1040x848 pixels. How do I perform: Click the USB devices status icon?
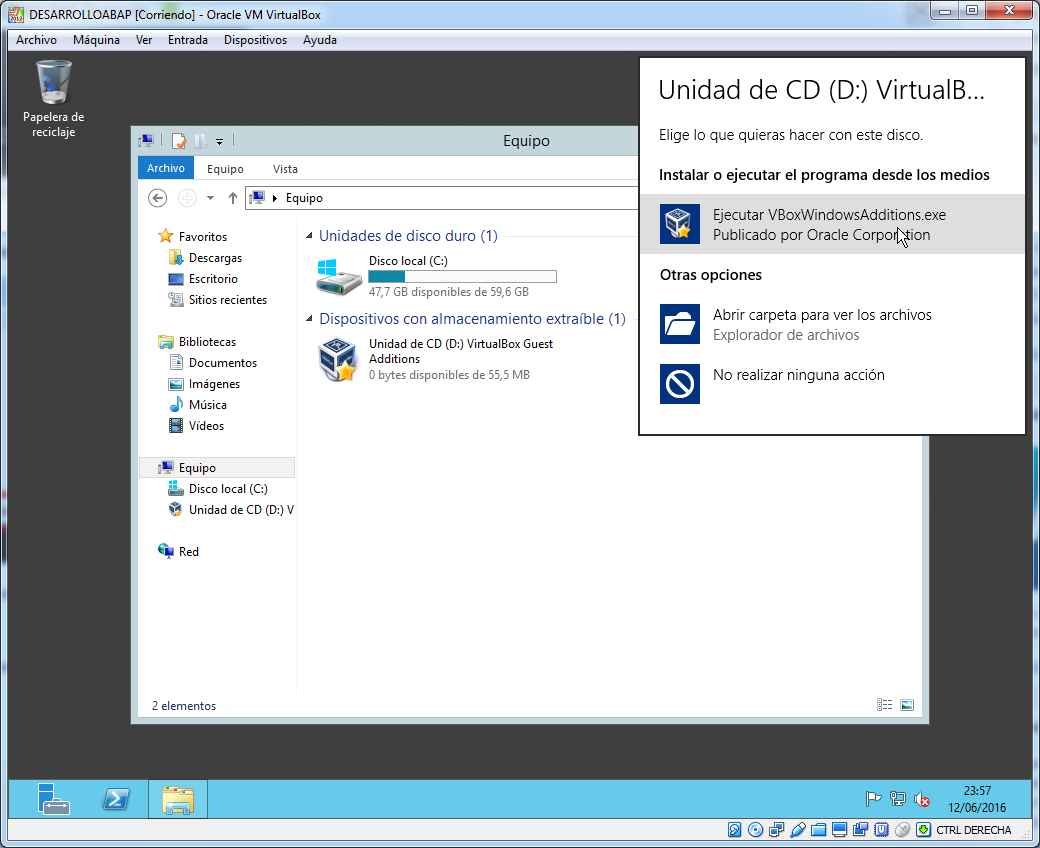[798, 829]
